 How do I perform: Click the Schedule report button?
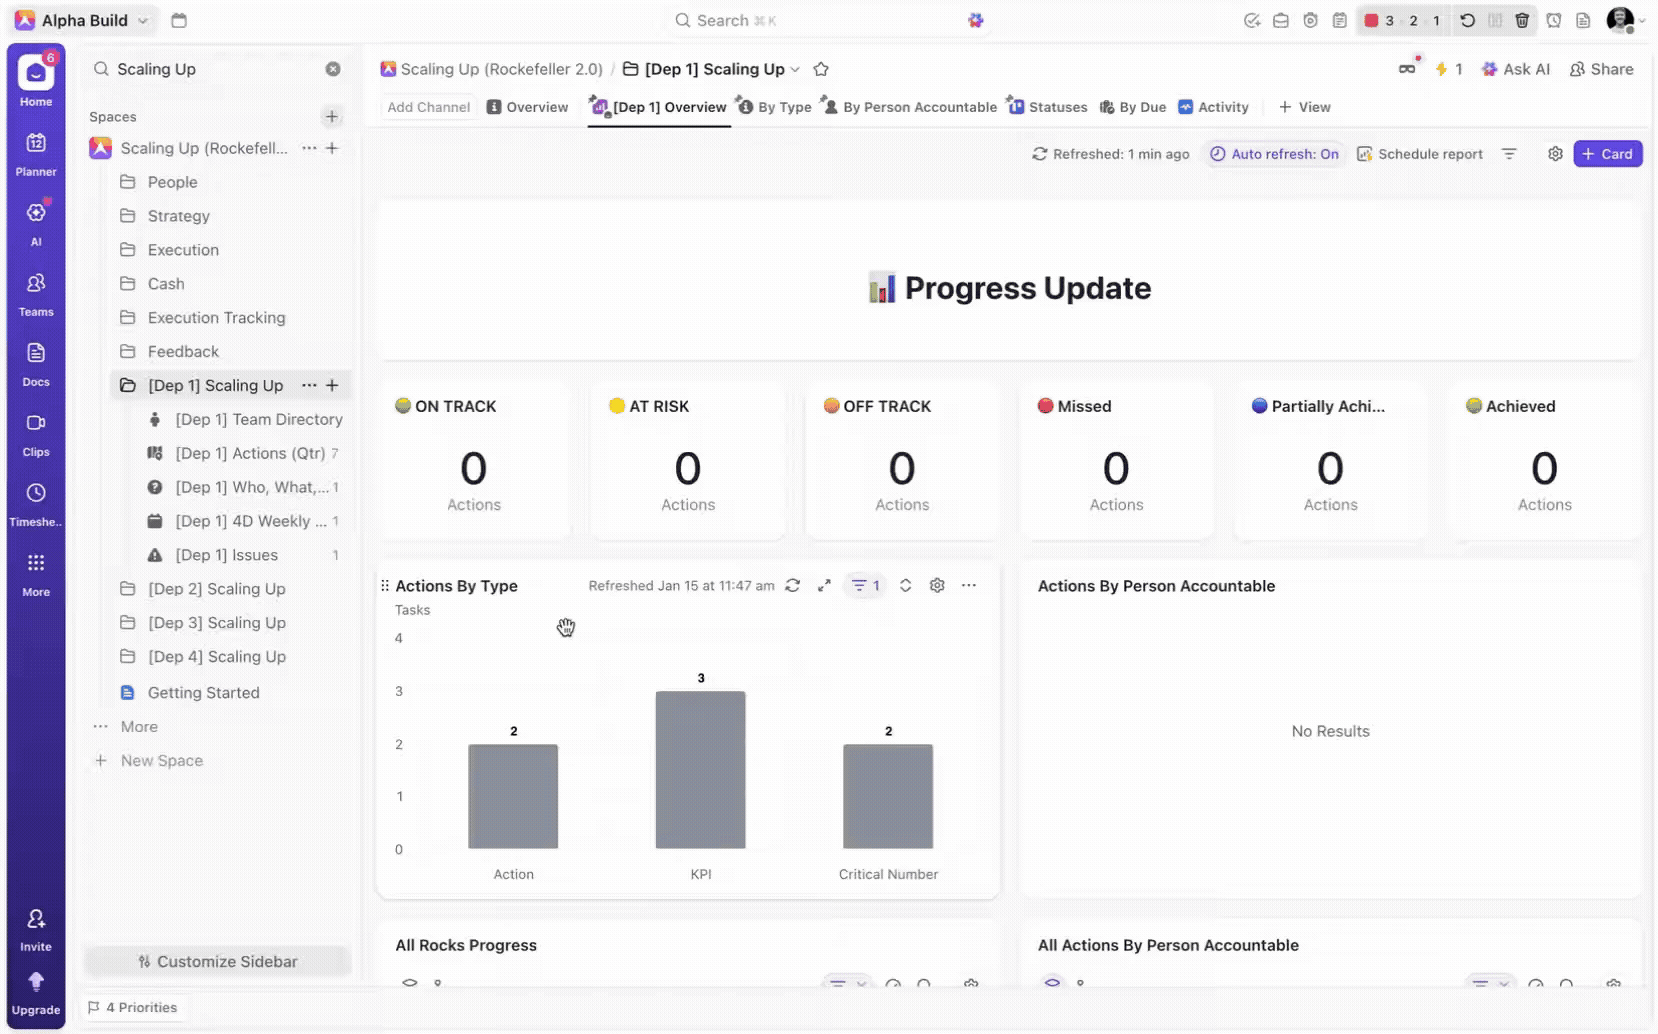click(1419, 154)
